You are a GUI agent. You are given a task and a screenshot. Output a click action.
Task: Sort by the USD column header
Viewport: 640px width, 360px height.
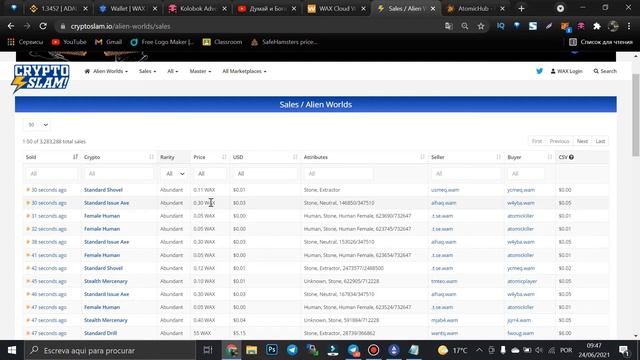(x=264, y=157)
